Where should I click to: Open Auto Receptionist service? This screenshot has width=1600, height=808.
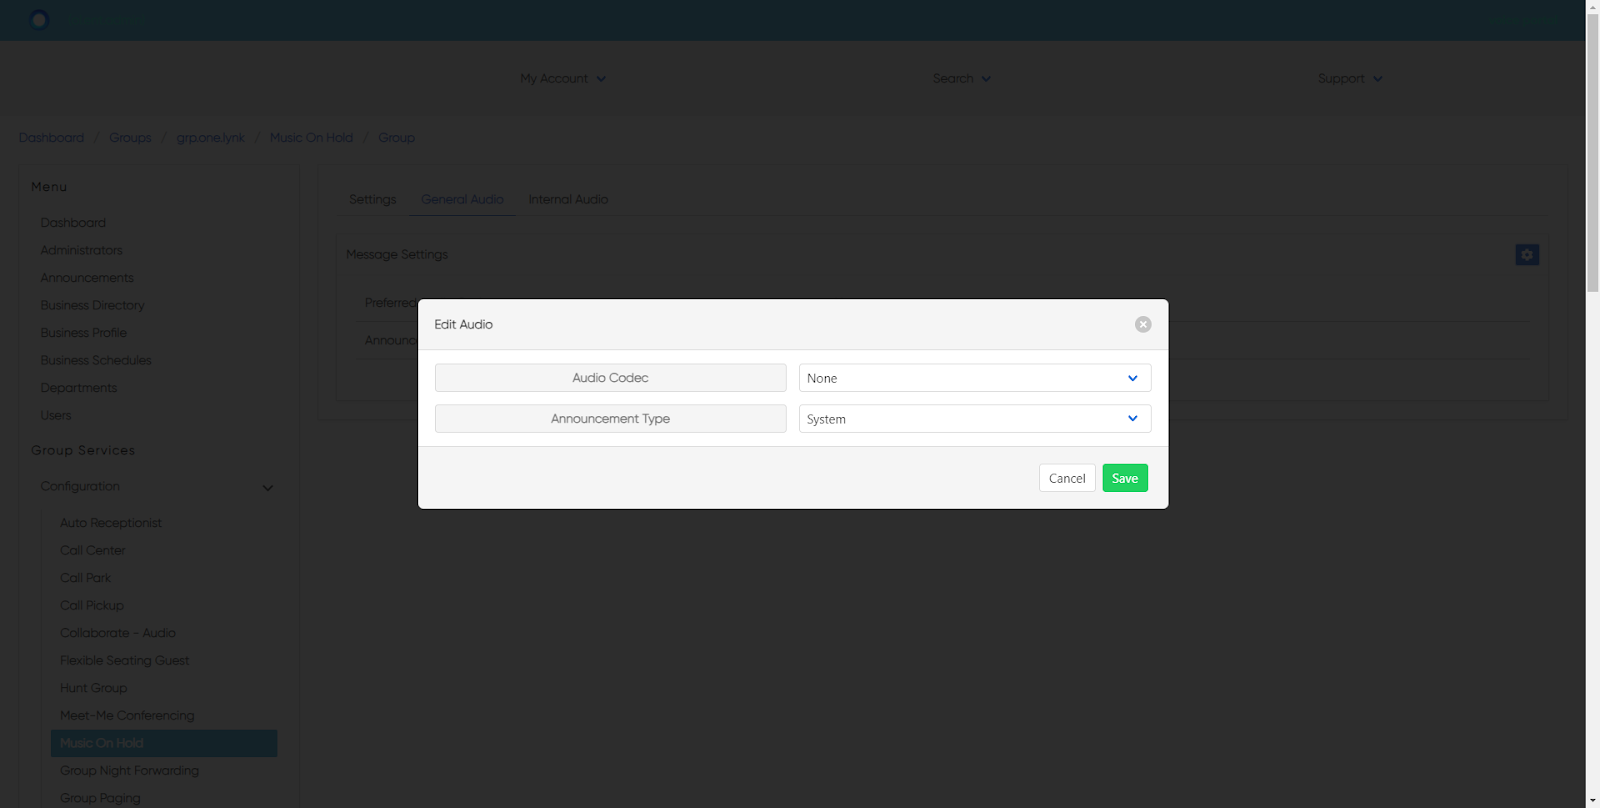110,523
